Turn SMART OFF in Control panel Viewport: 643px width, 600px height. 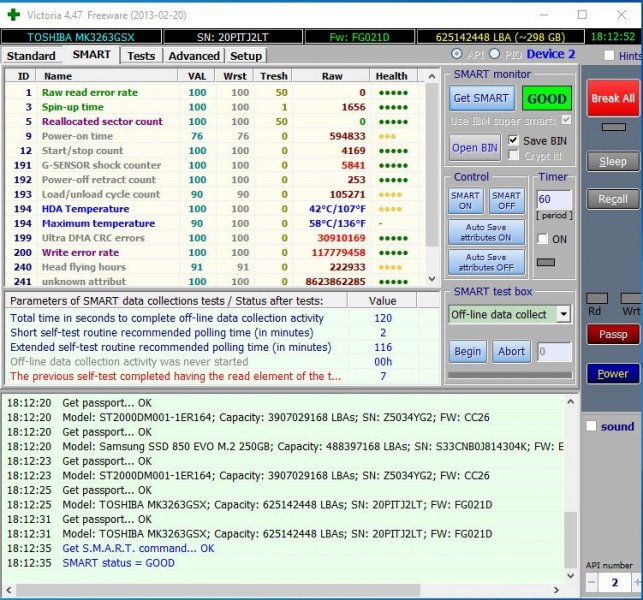(506, 201)
